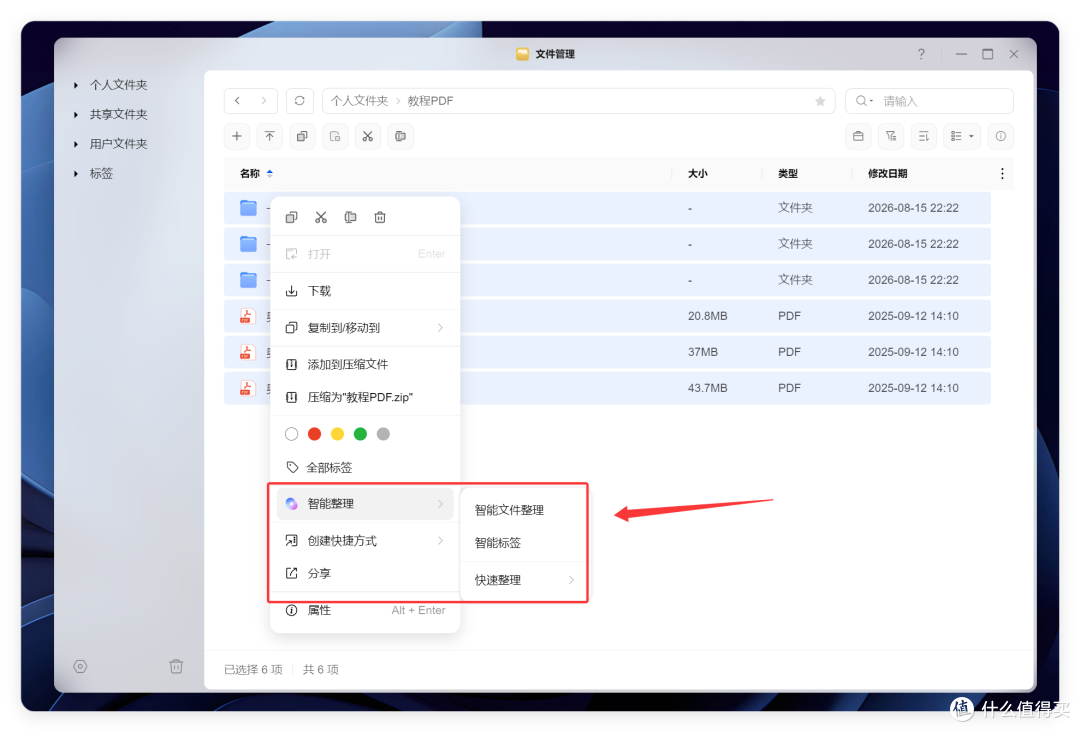The width and height of the screenshot is (1080, 732).
Task: Open the sort order toolbar icon
Action: point(924,136)
